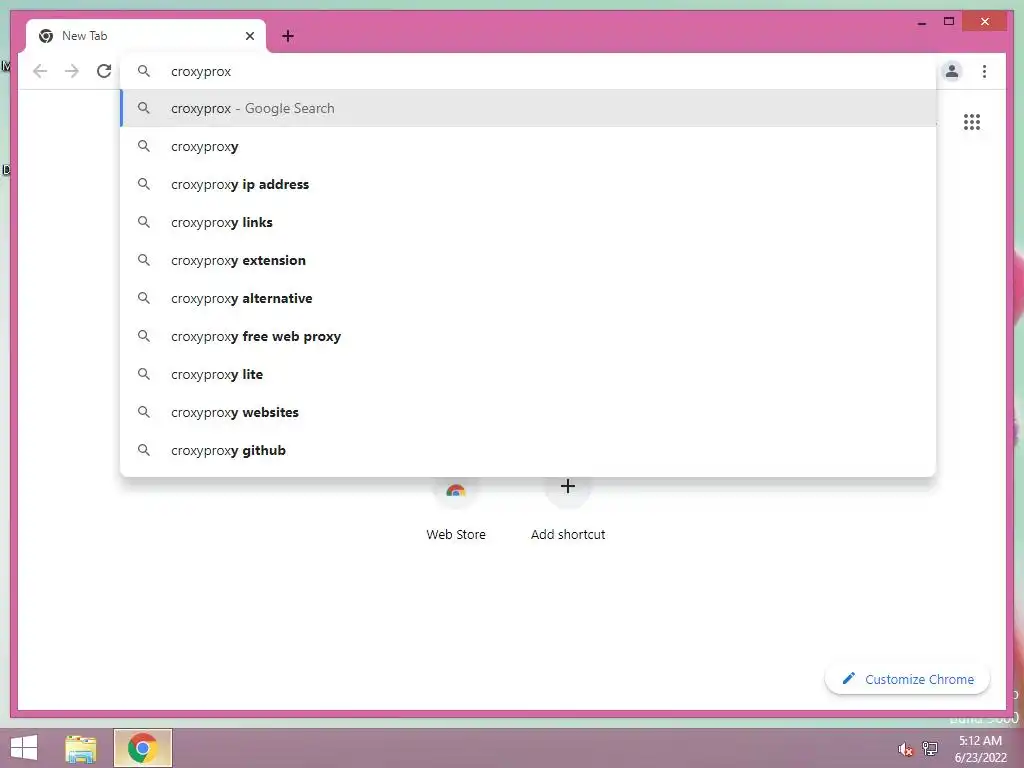
Task: Click the Chrome taskbar icon
Action: pos(142,748)
